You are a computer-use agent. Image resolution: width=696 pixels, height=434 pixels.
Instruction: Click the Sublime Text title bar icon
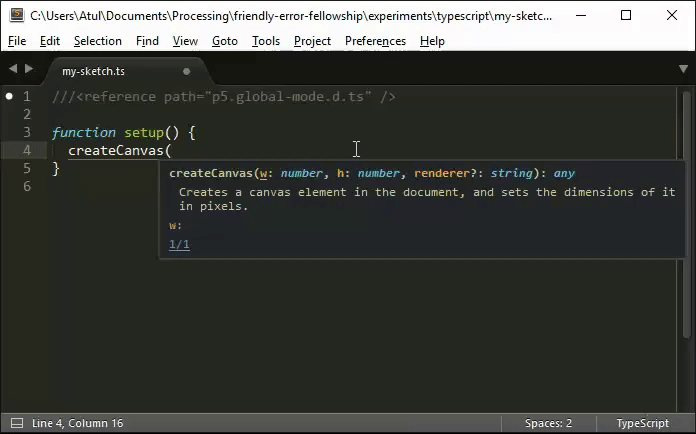[16, 16]
